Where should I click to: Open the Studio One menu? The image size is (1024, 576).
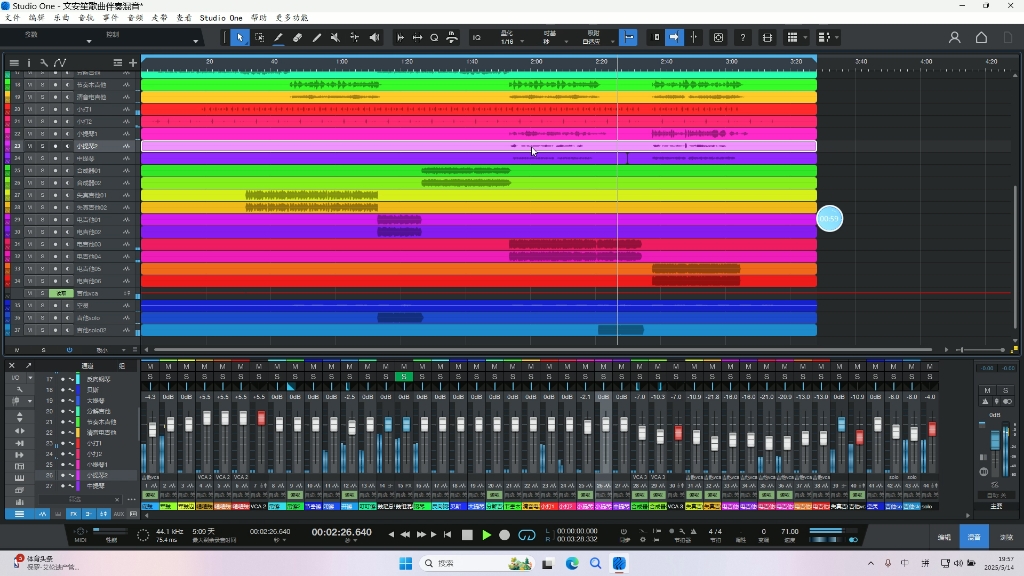coord(221,18)
